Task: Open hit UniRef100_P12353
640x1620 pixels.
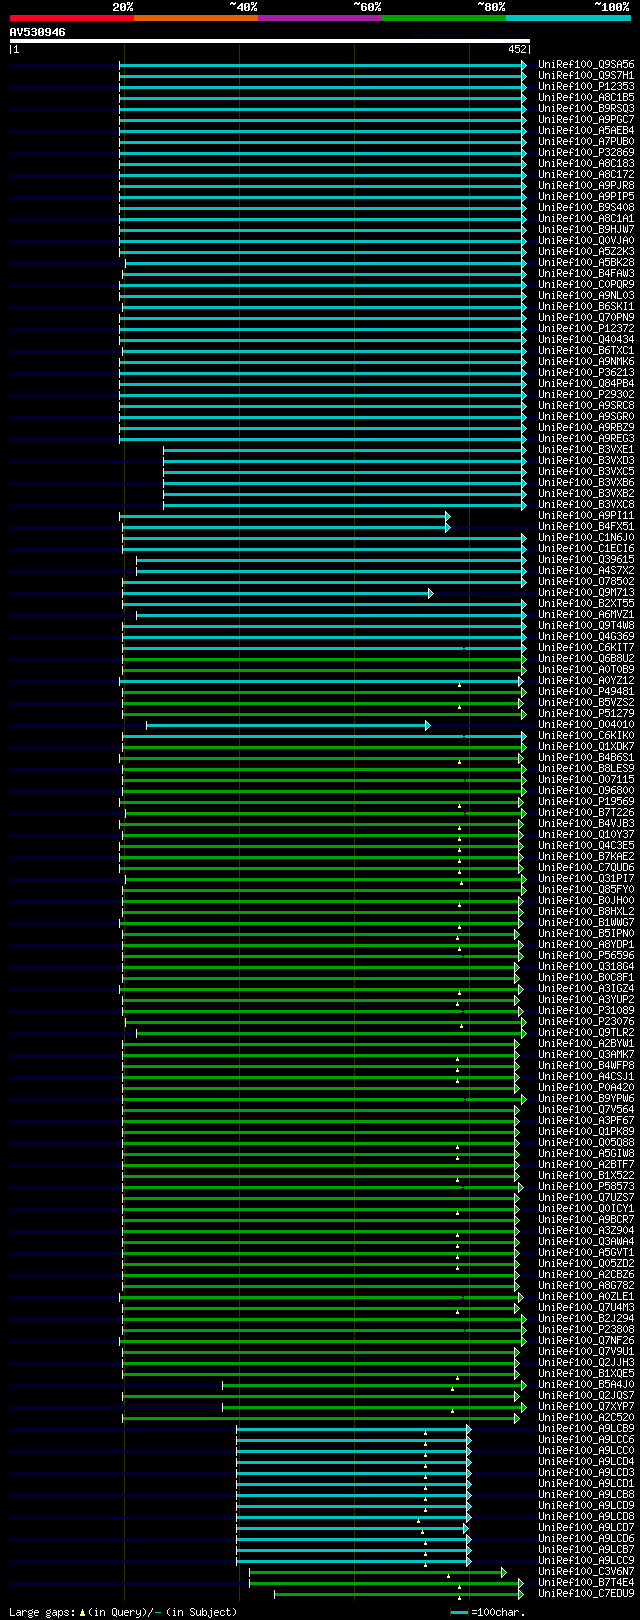Action: coord(586,86)
